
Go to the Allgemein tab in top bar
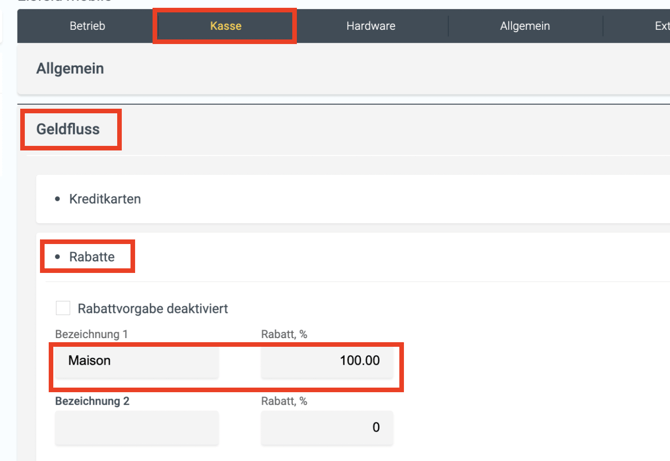coord(524,26)
